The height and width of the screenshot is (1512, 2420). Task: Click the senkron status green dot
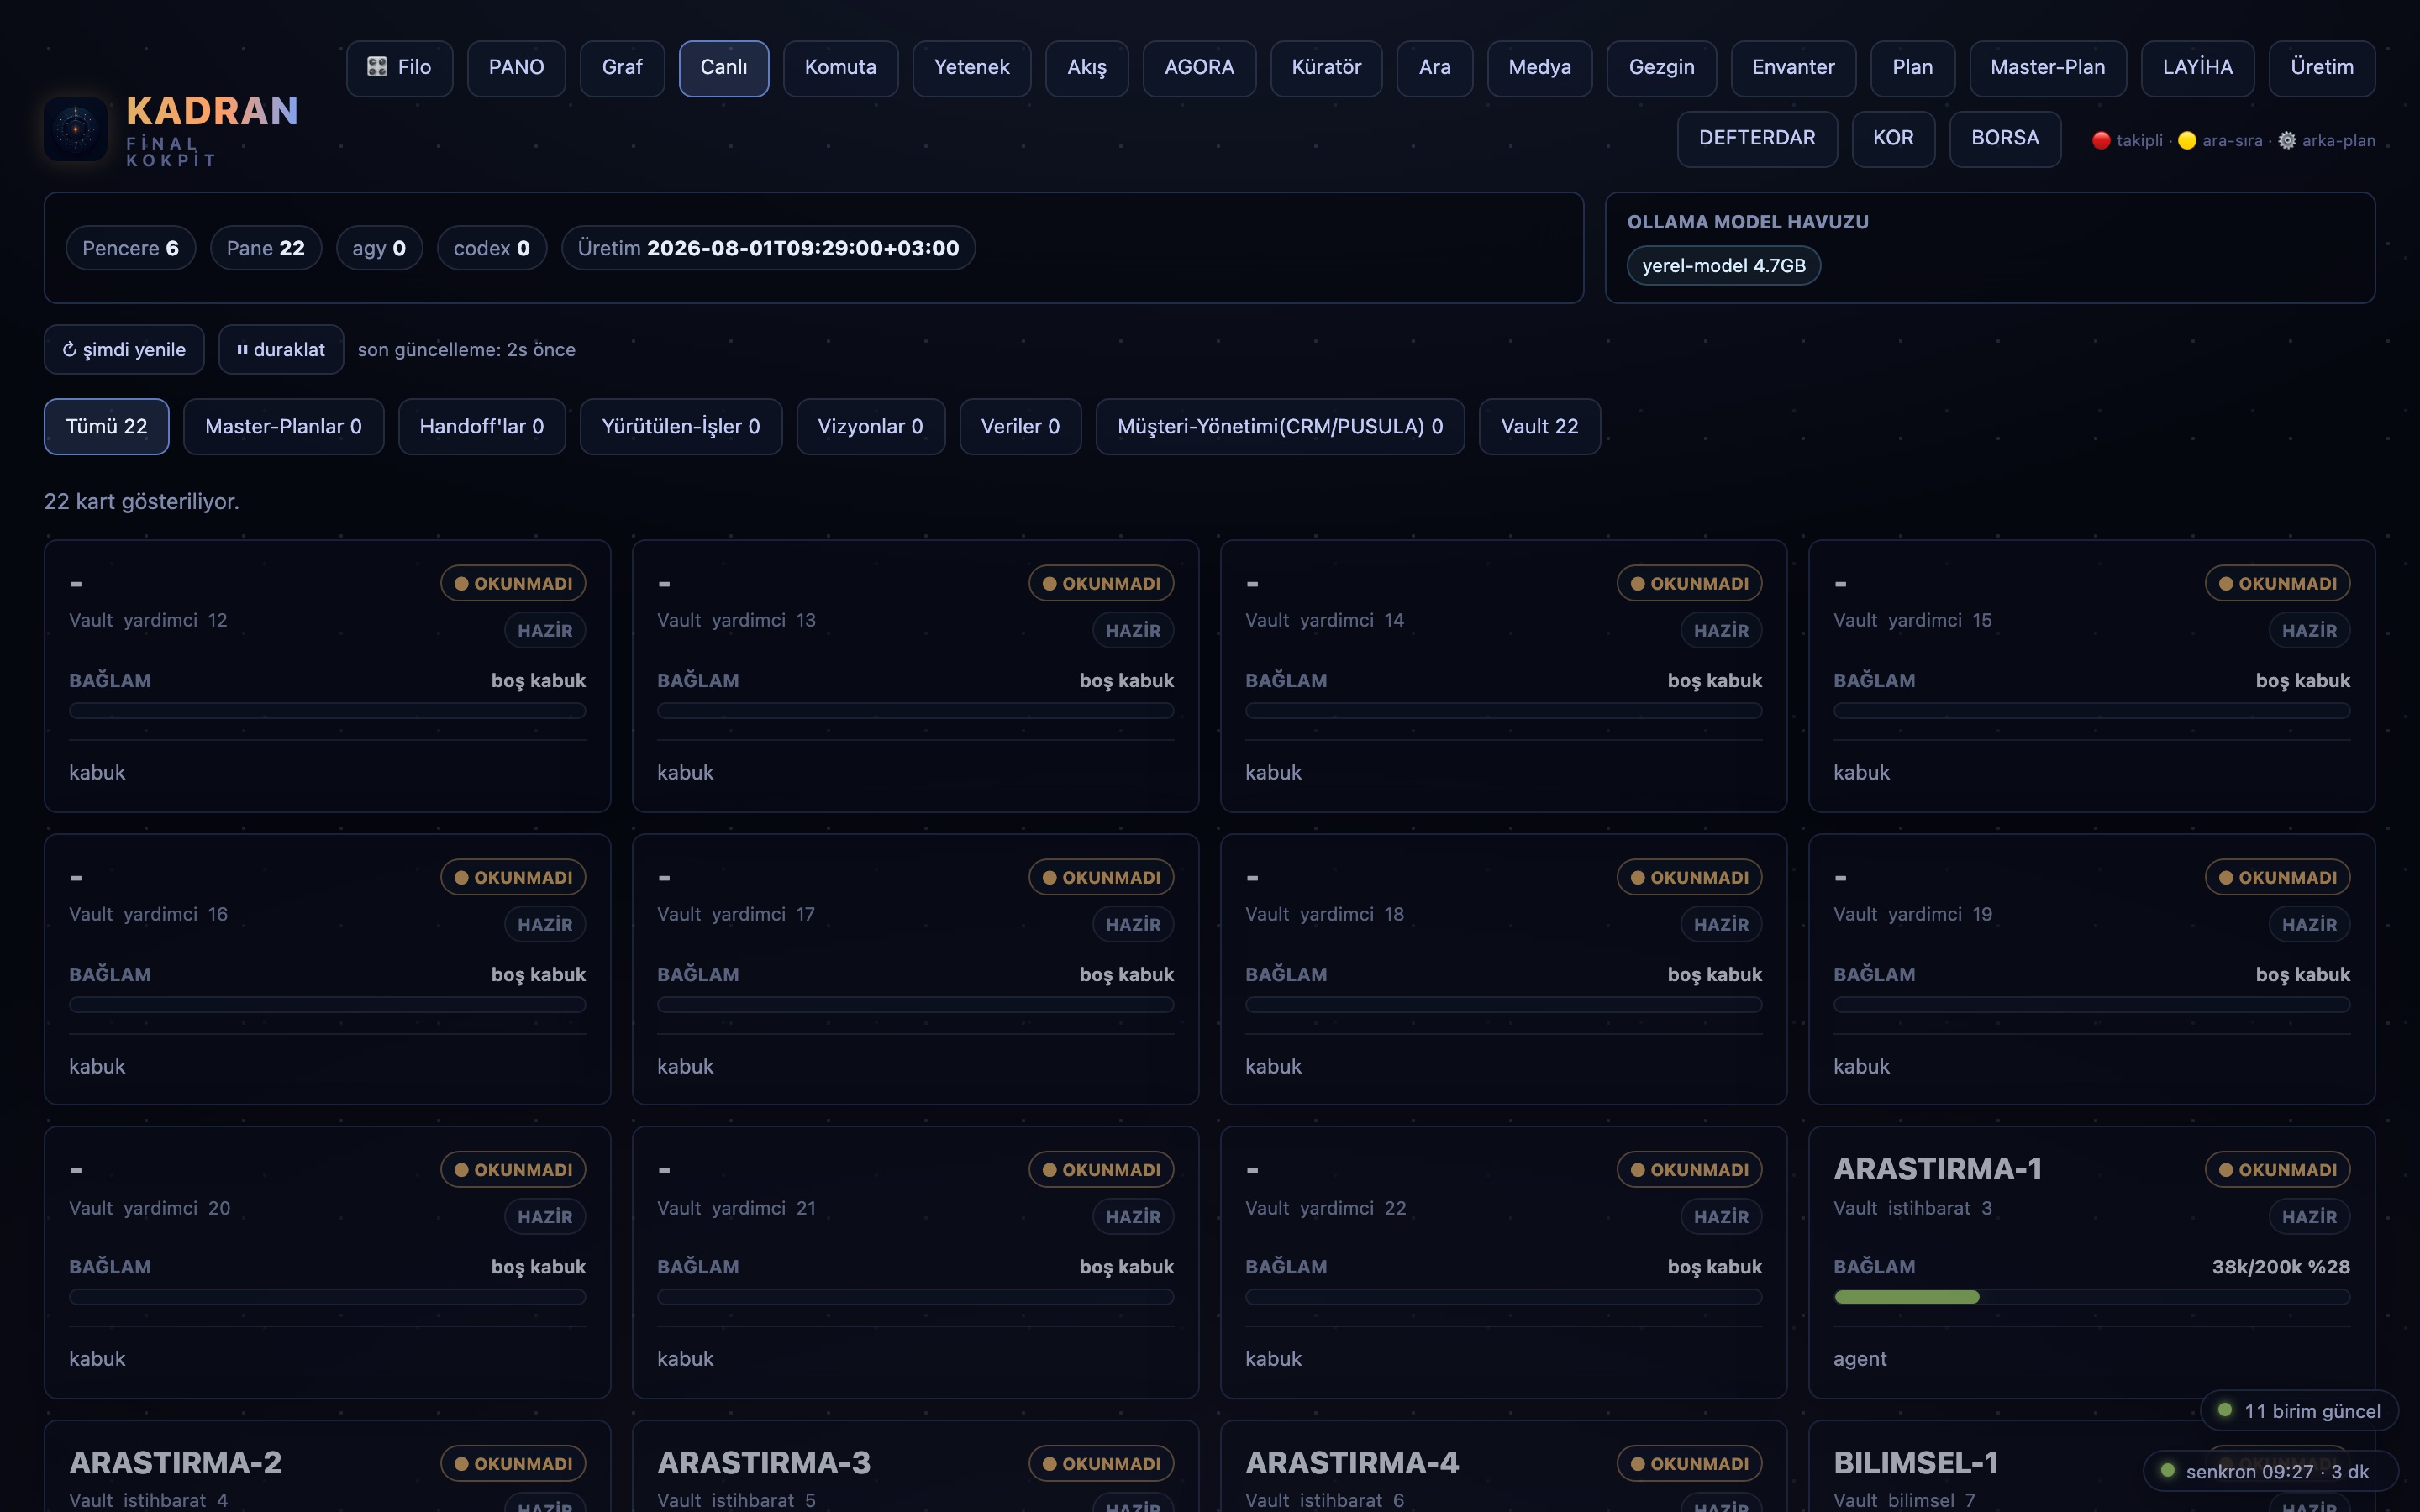pos(2167,1470)
